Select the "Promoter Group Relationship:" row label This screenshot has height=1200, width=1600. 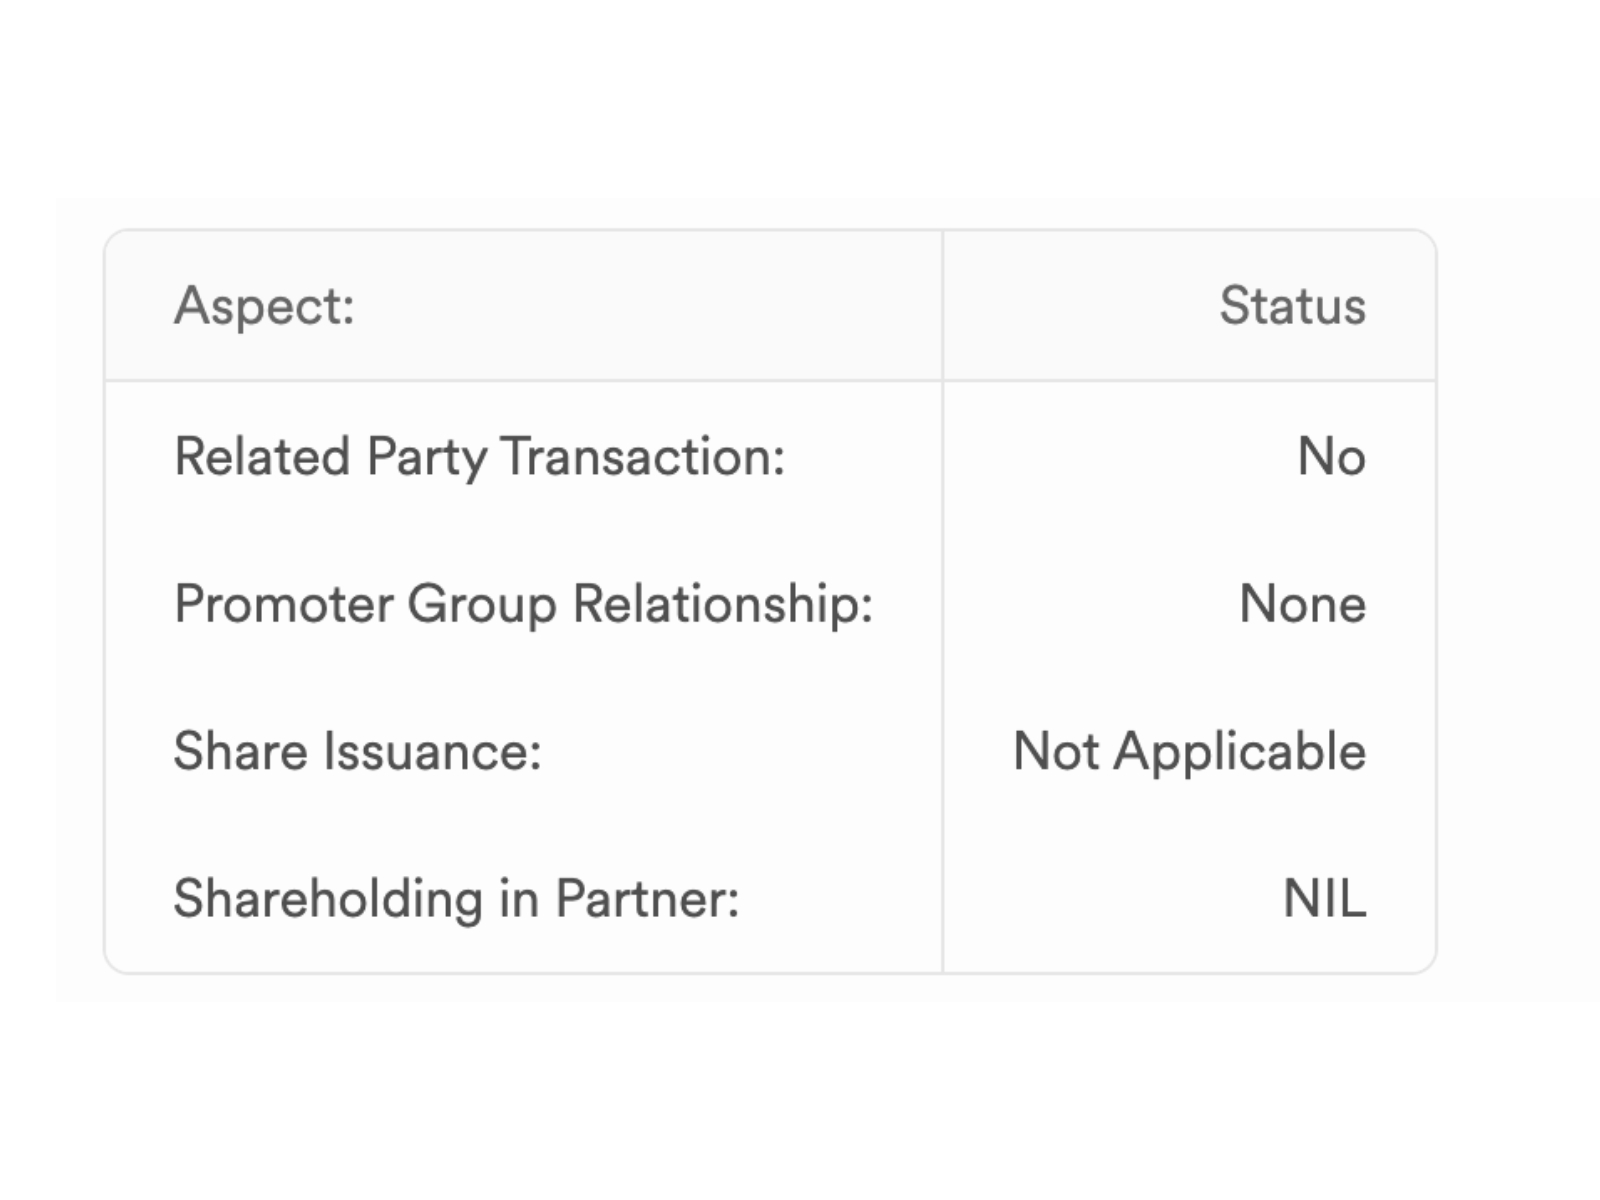pos(523,604)
